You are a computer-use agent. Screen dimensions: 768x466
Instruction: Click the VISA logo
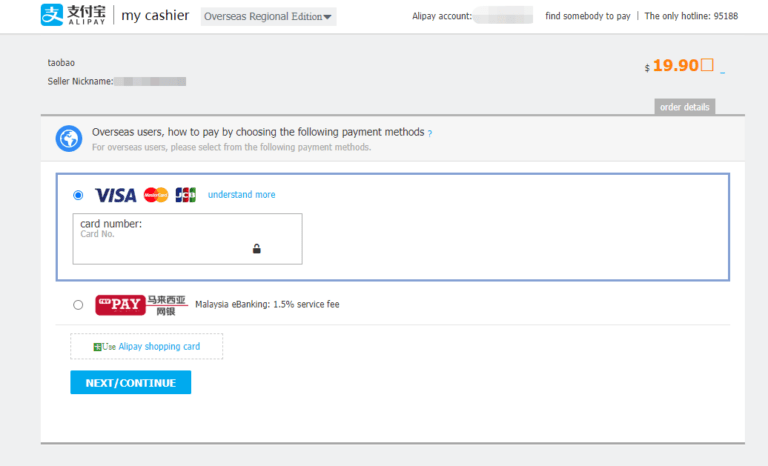(116, 195)
